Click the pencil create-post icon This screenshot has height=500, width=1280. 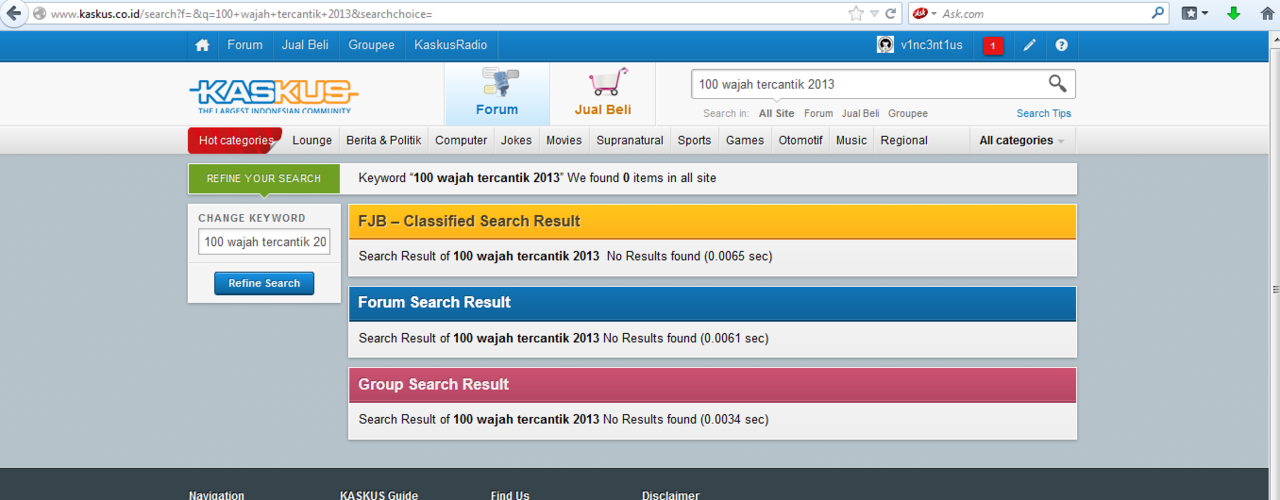coord(1030,45)
